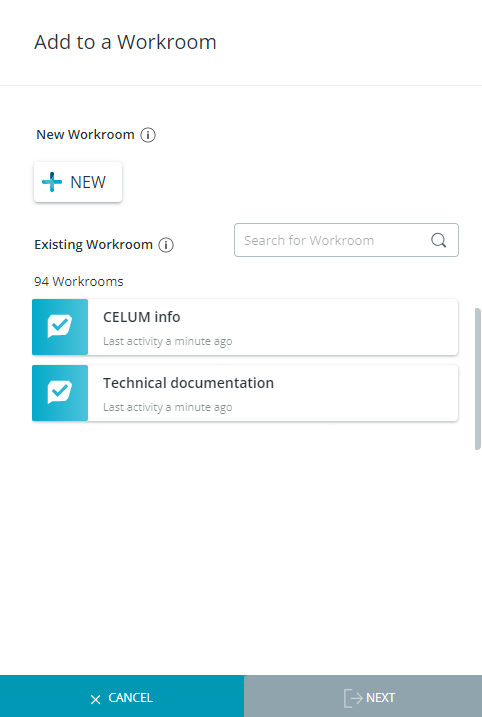Screen dimensions: 482x717
Task: Click the workroom list vertical scrollbar
Action: tap(478, 379)
